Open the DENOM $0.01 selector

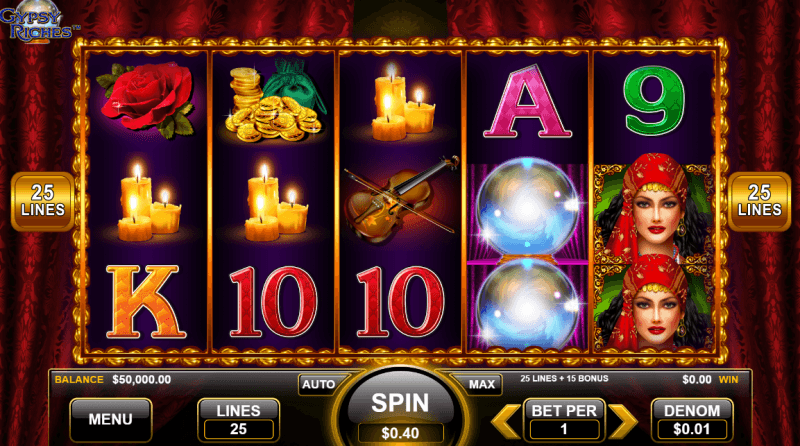click(x=692, y=419)
